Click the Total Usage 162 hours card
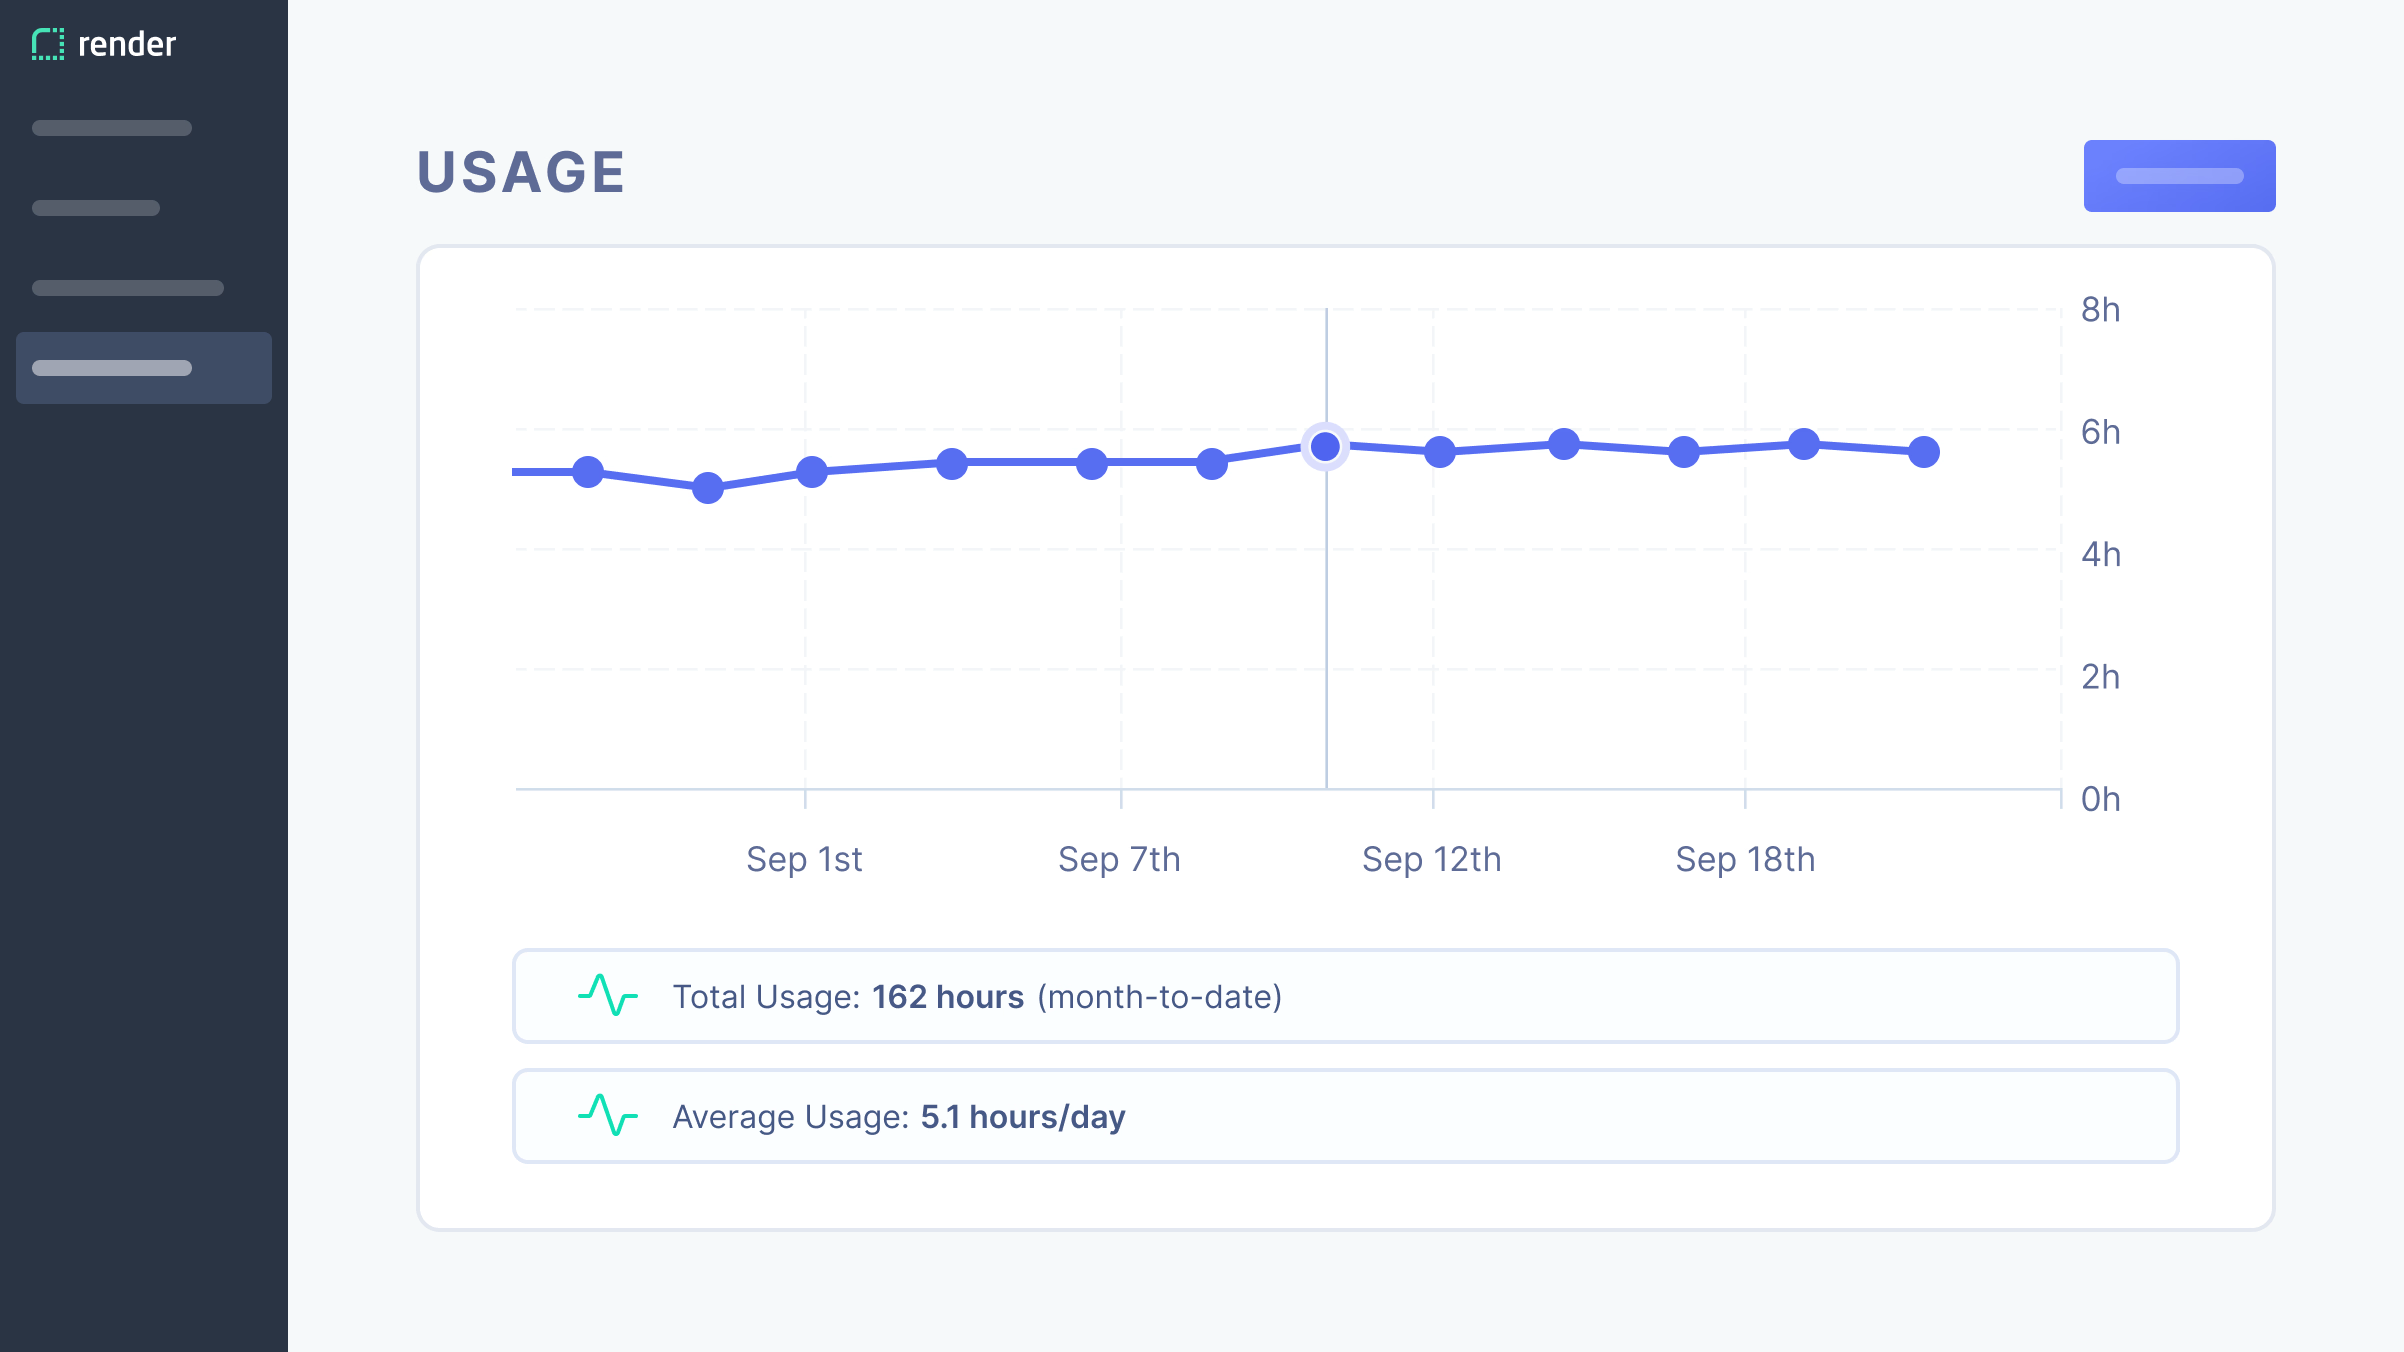This screenshot has width=2404, height=1352. [1345, 996]
